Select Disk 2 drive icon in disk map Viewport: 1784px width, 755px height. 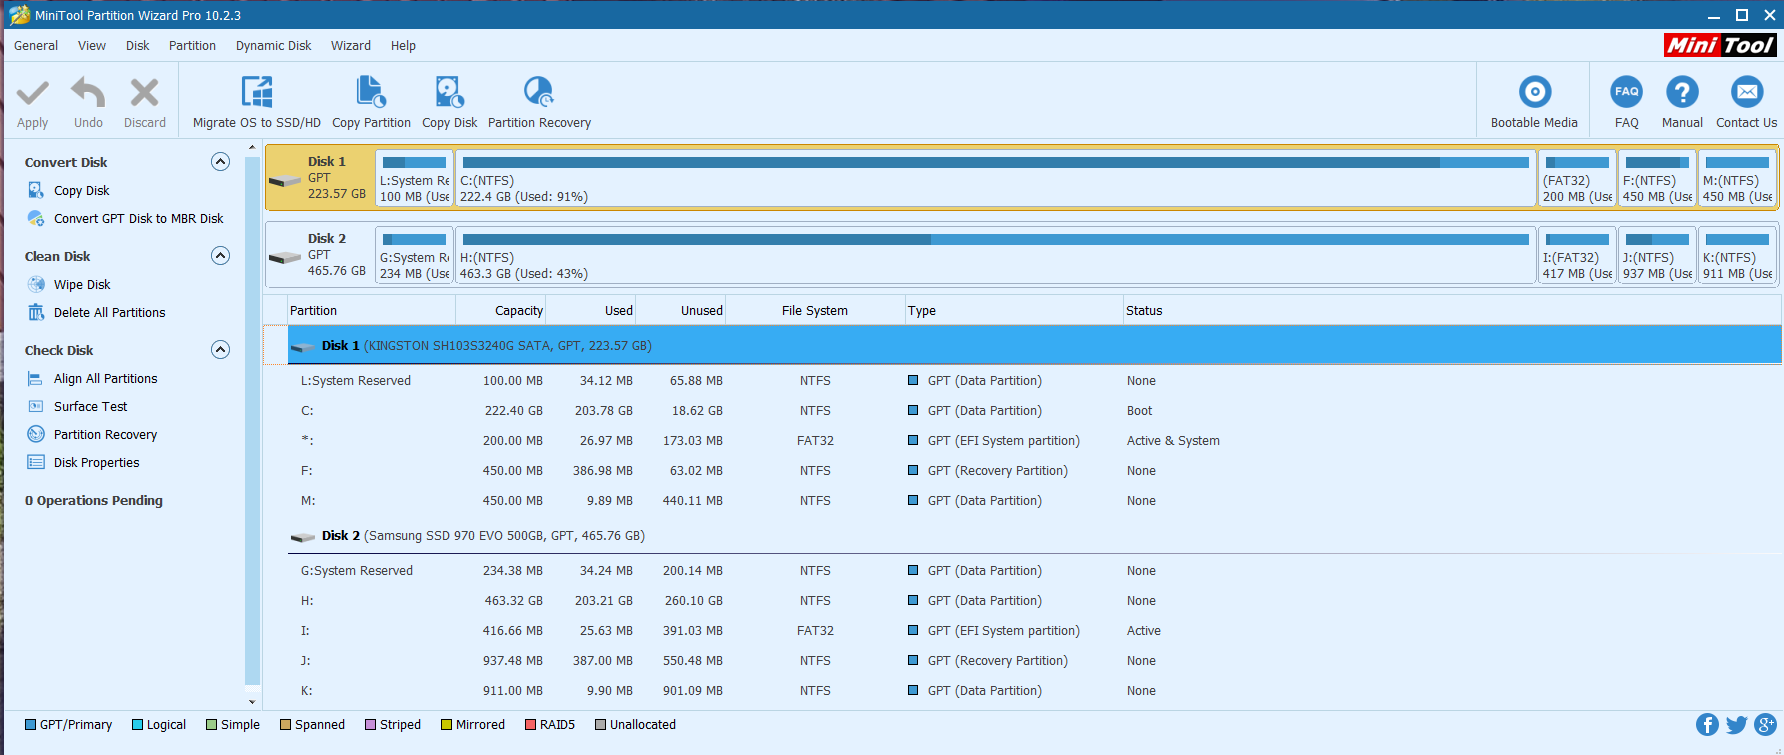pyautogui.click(x=285, y=257)
